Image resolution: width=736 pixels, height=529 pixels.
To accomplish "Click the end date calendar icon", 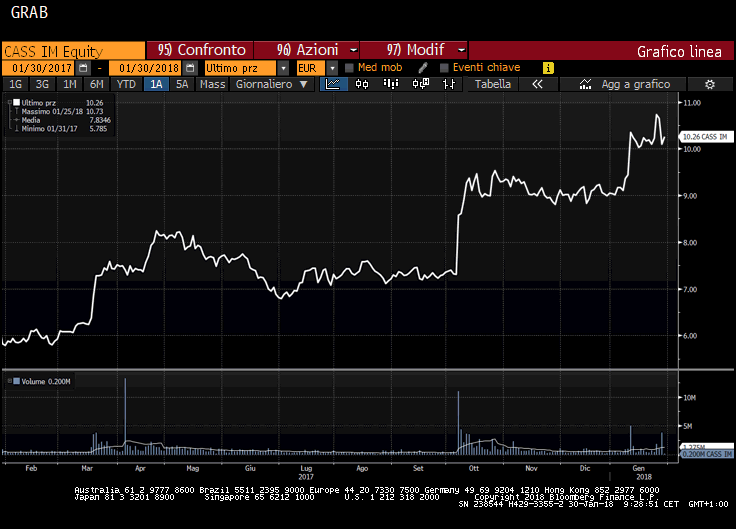I will [x=187, y=67].
